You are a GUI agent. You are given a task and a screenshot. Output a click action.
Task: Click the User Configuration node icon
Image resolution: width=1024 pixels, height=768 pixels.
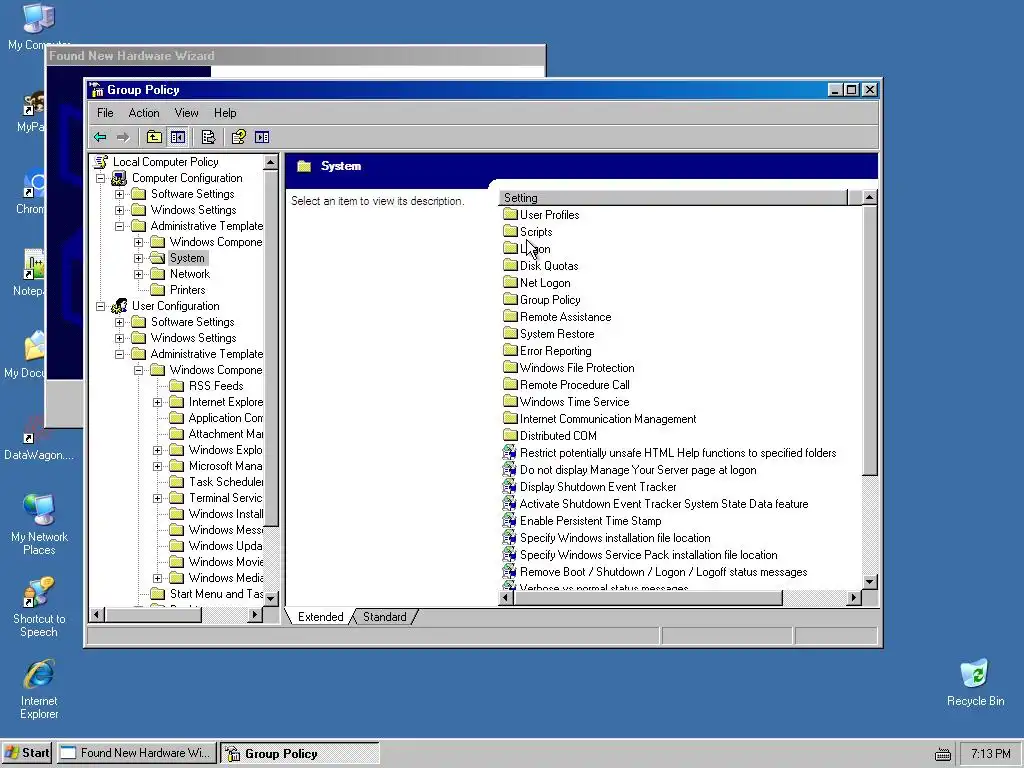[119, 306]
